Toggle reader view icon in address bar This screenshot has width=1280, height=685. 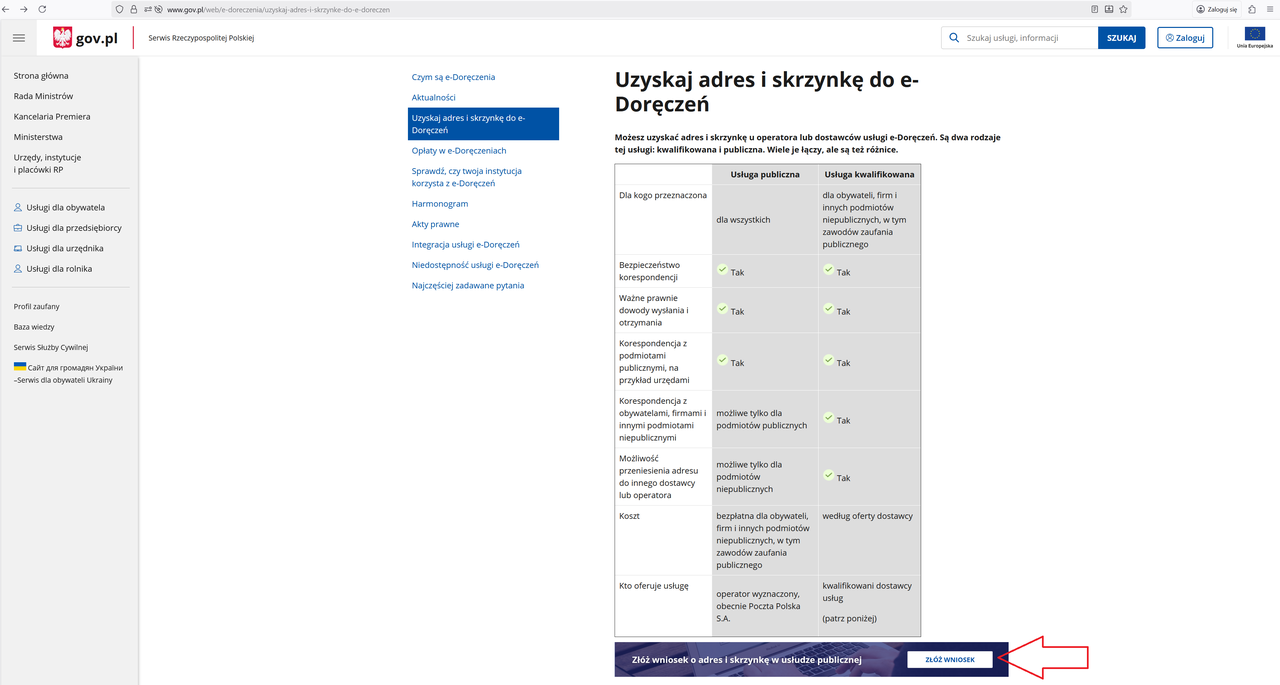(1094, 9)
